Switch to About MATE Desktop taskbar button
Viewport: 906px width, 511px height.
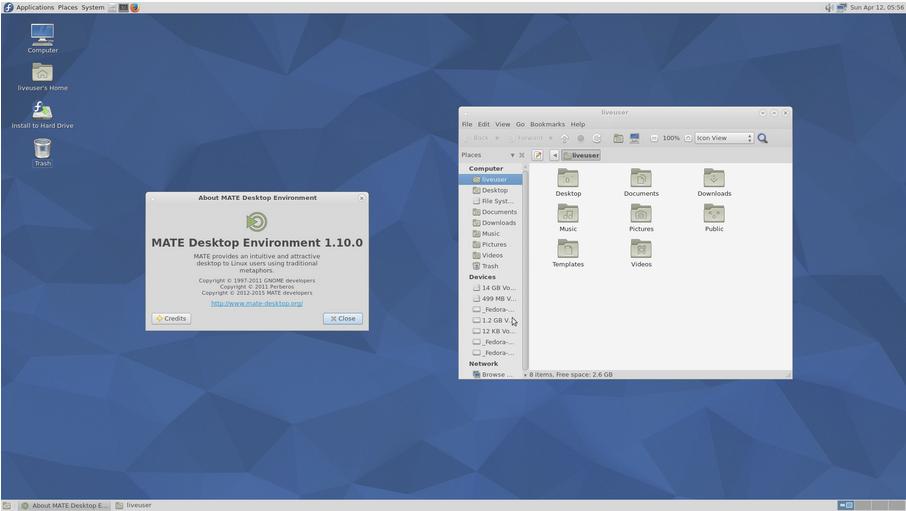point(65,505)
